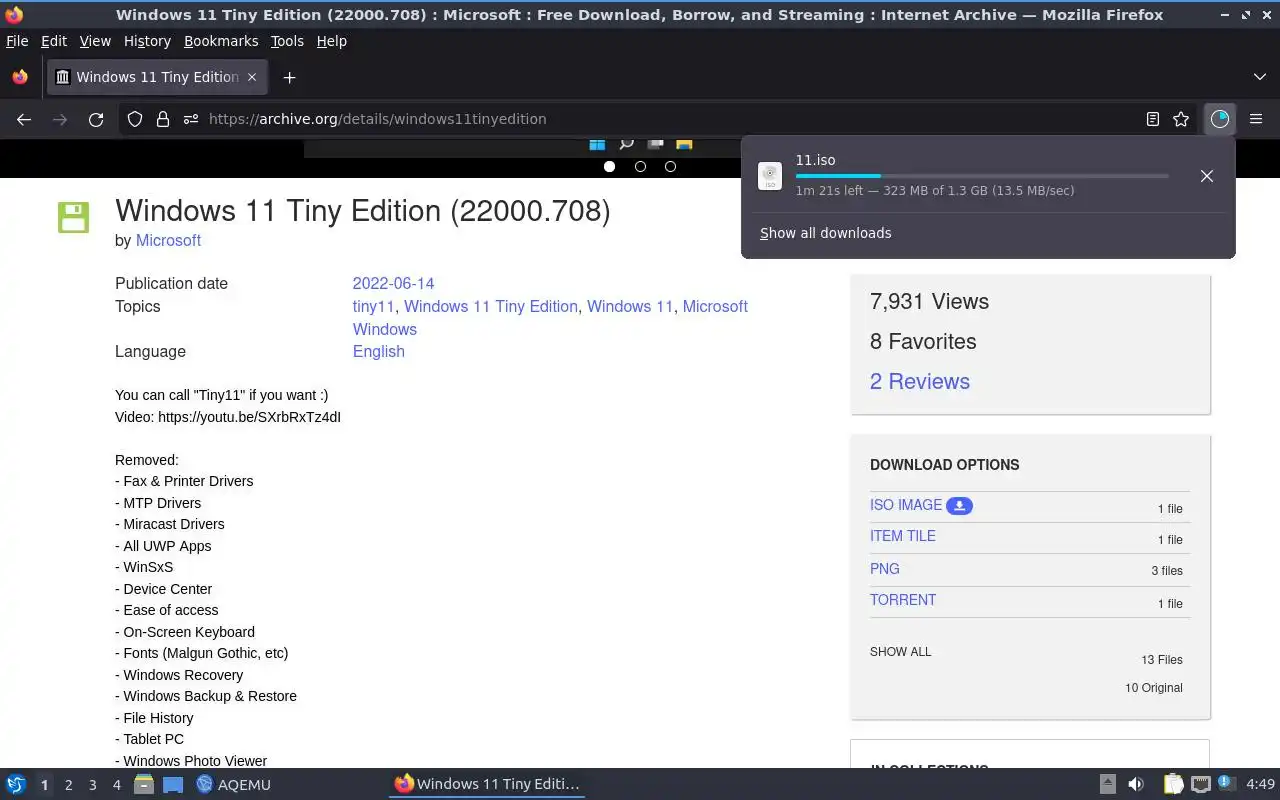Open a new tab with plus button
This screenshot has height=800, width=1280.
pyautogui.click(x=289, y=77)
